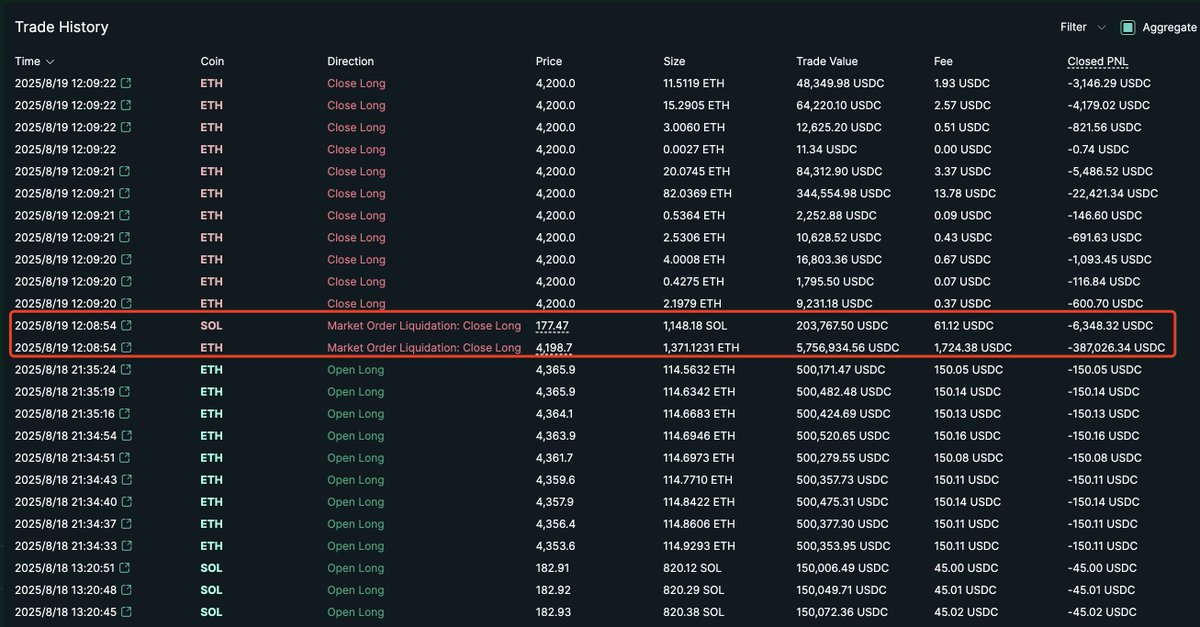This screenshot has height=627, width=1200.
Task: Click the Closed PNL column header
Action: click(x=1097, y=62)
